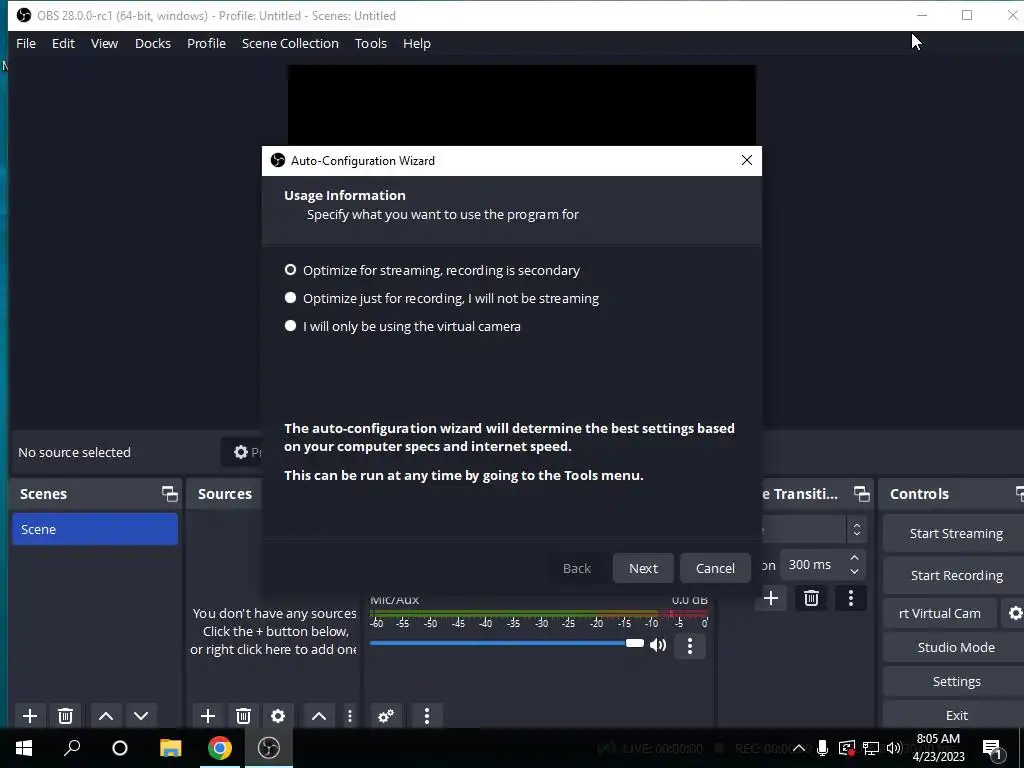Remove selected source with trash icon

click(244, 716)
